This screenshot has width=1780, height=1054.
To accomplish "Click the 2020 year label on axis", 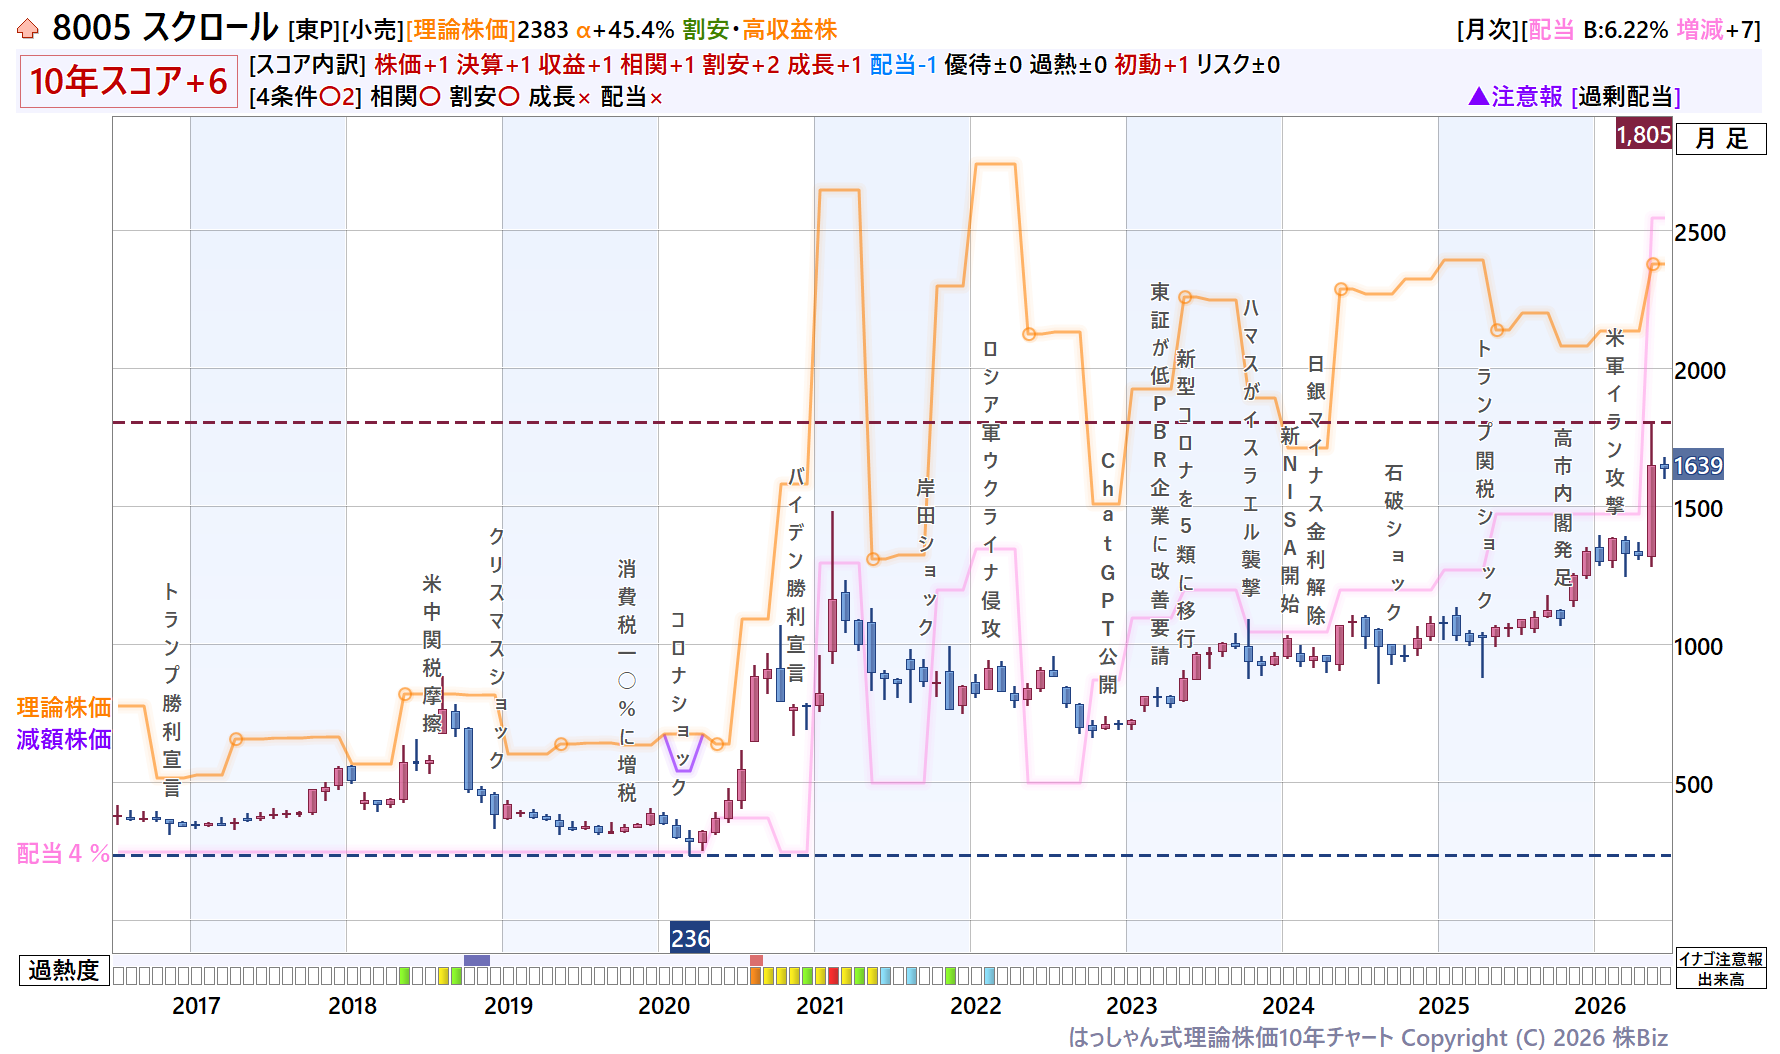I will 664,1006.
